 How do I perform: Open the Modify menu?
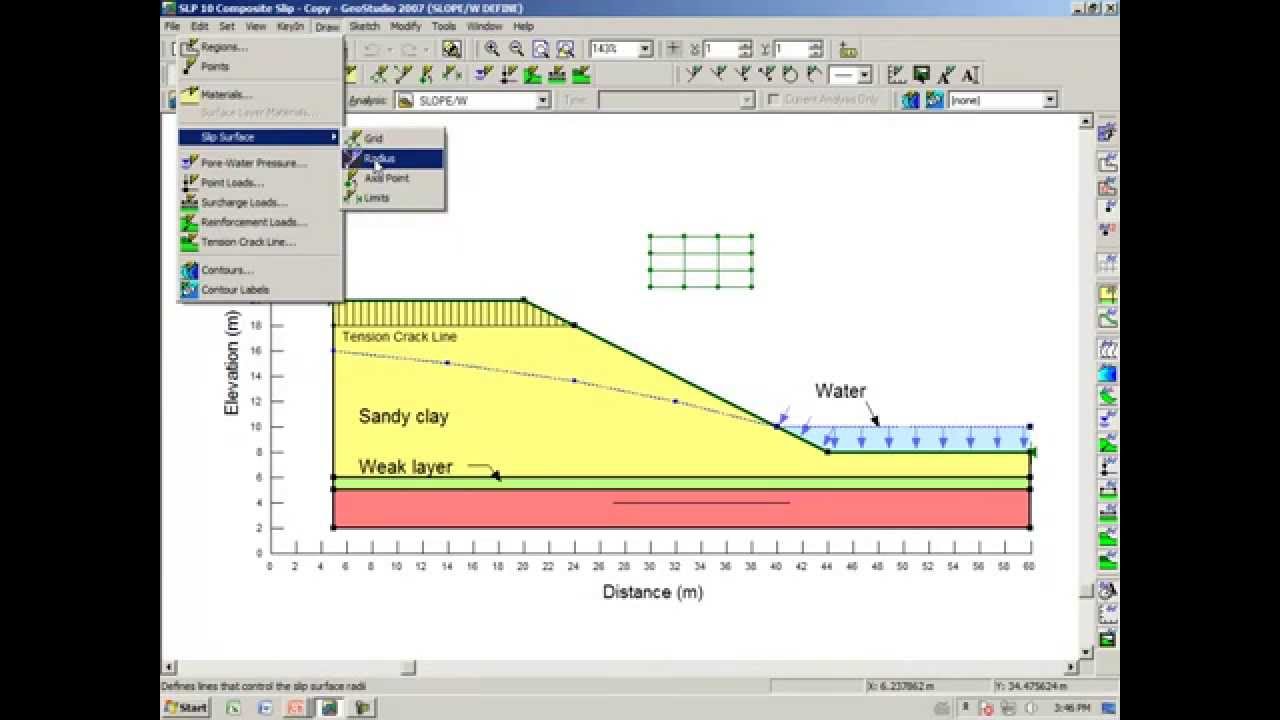point(405,26)
